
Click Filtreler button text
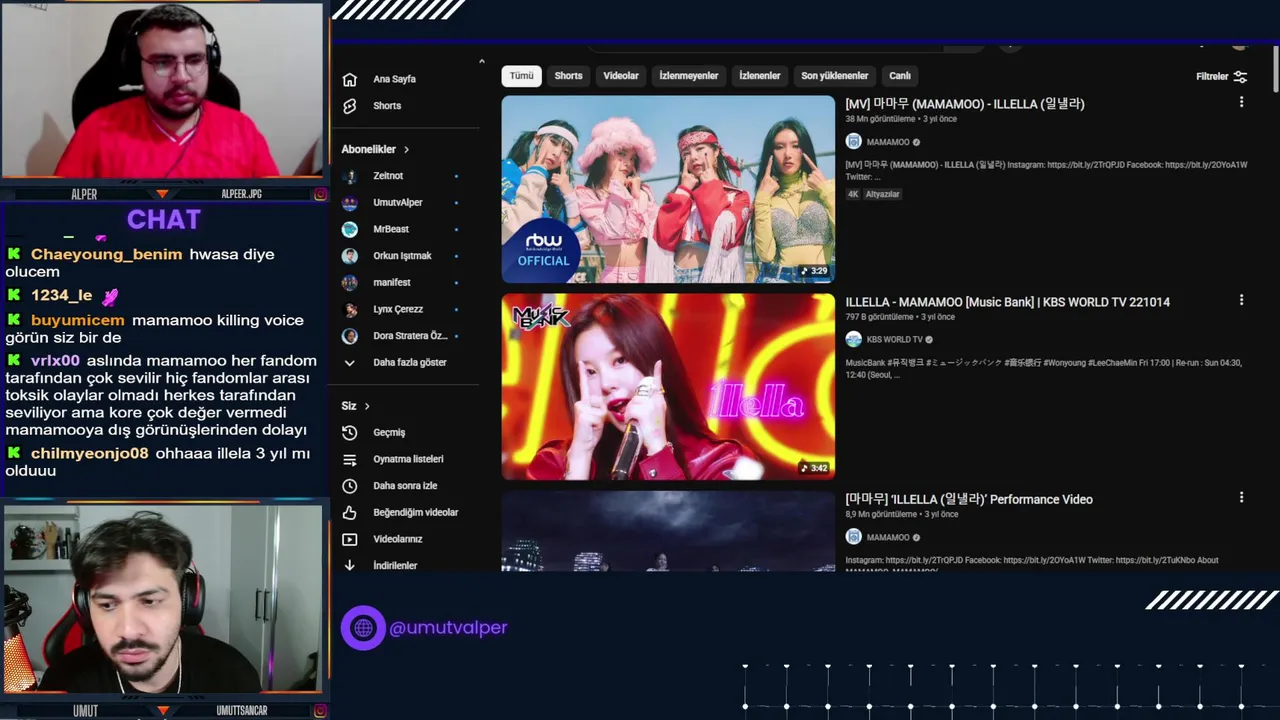[1212, 77]
